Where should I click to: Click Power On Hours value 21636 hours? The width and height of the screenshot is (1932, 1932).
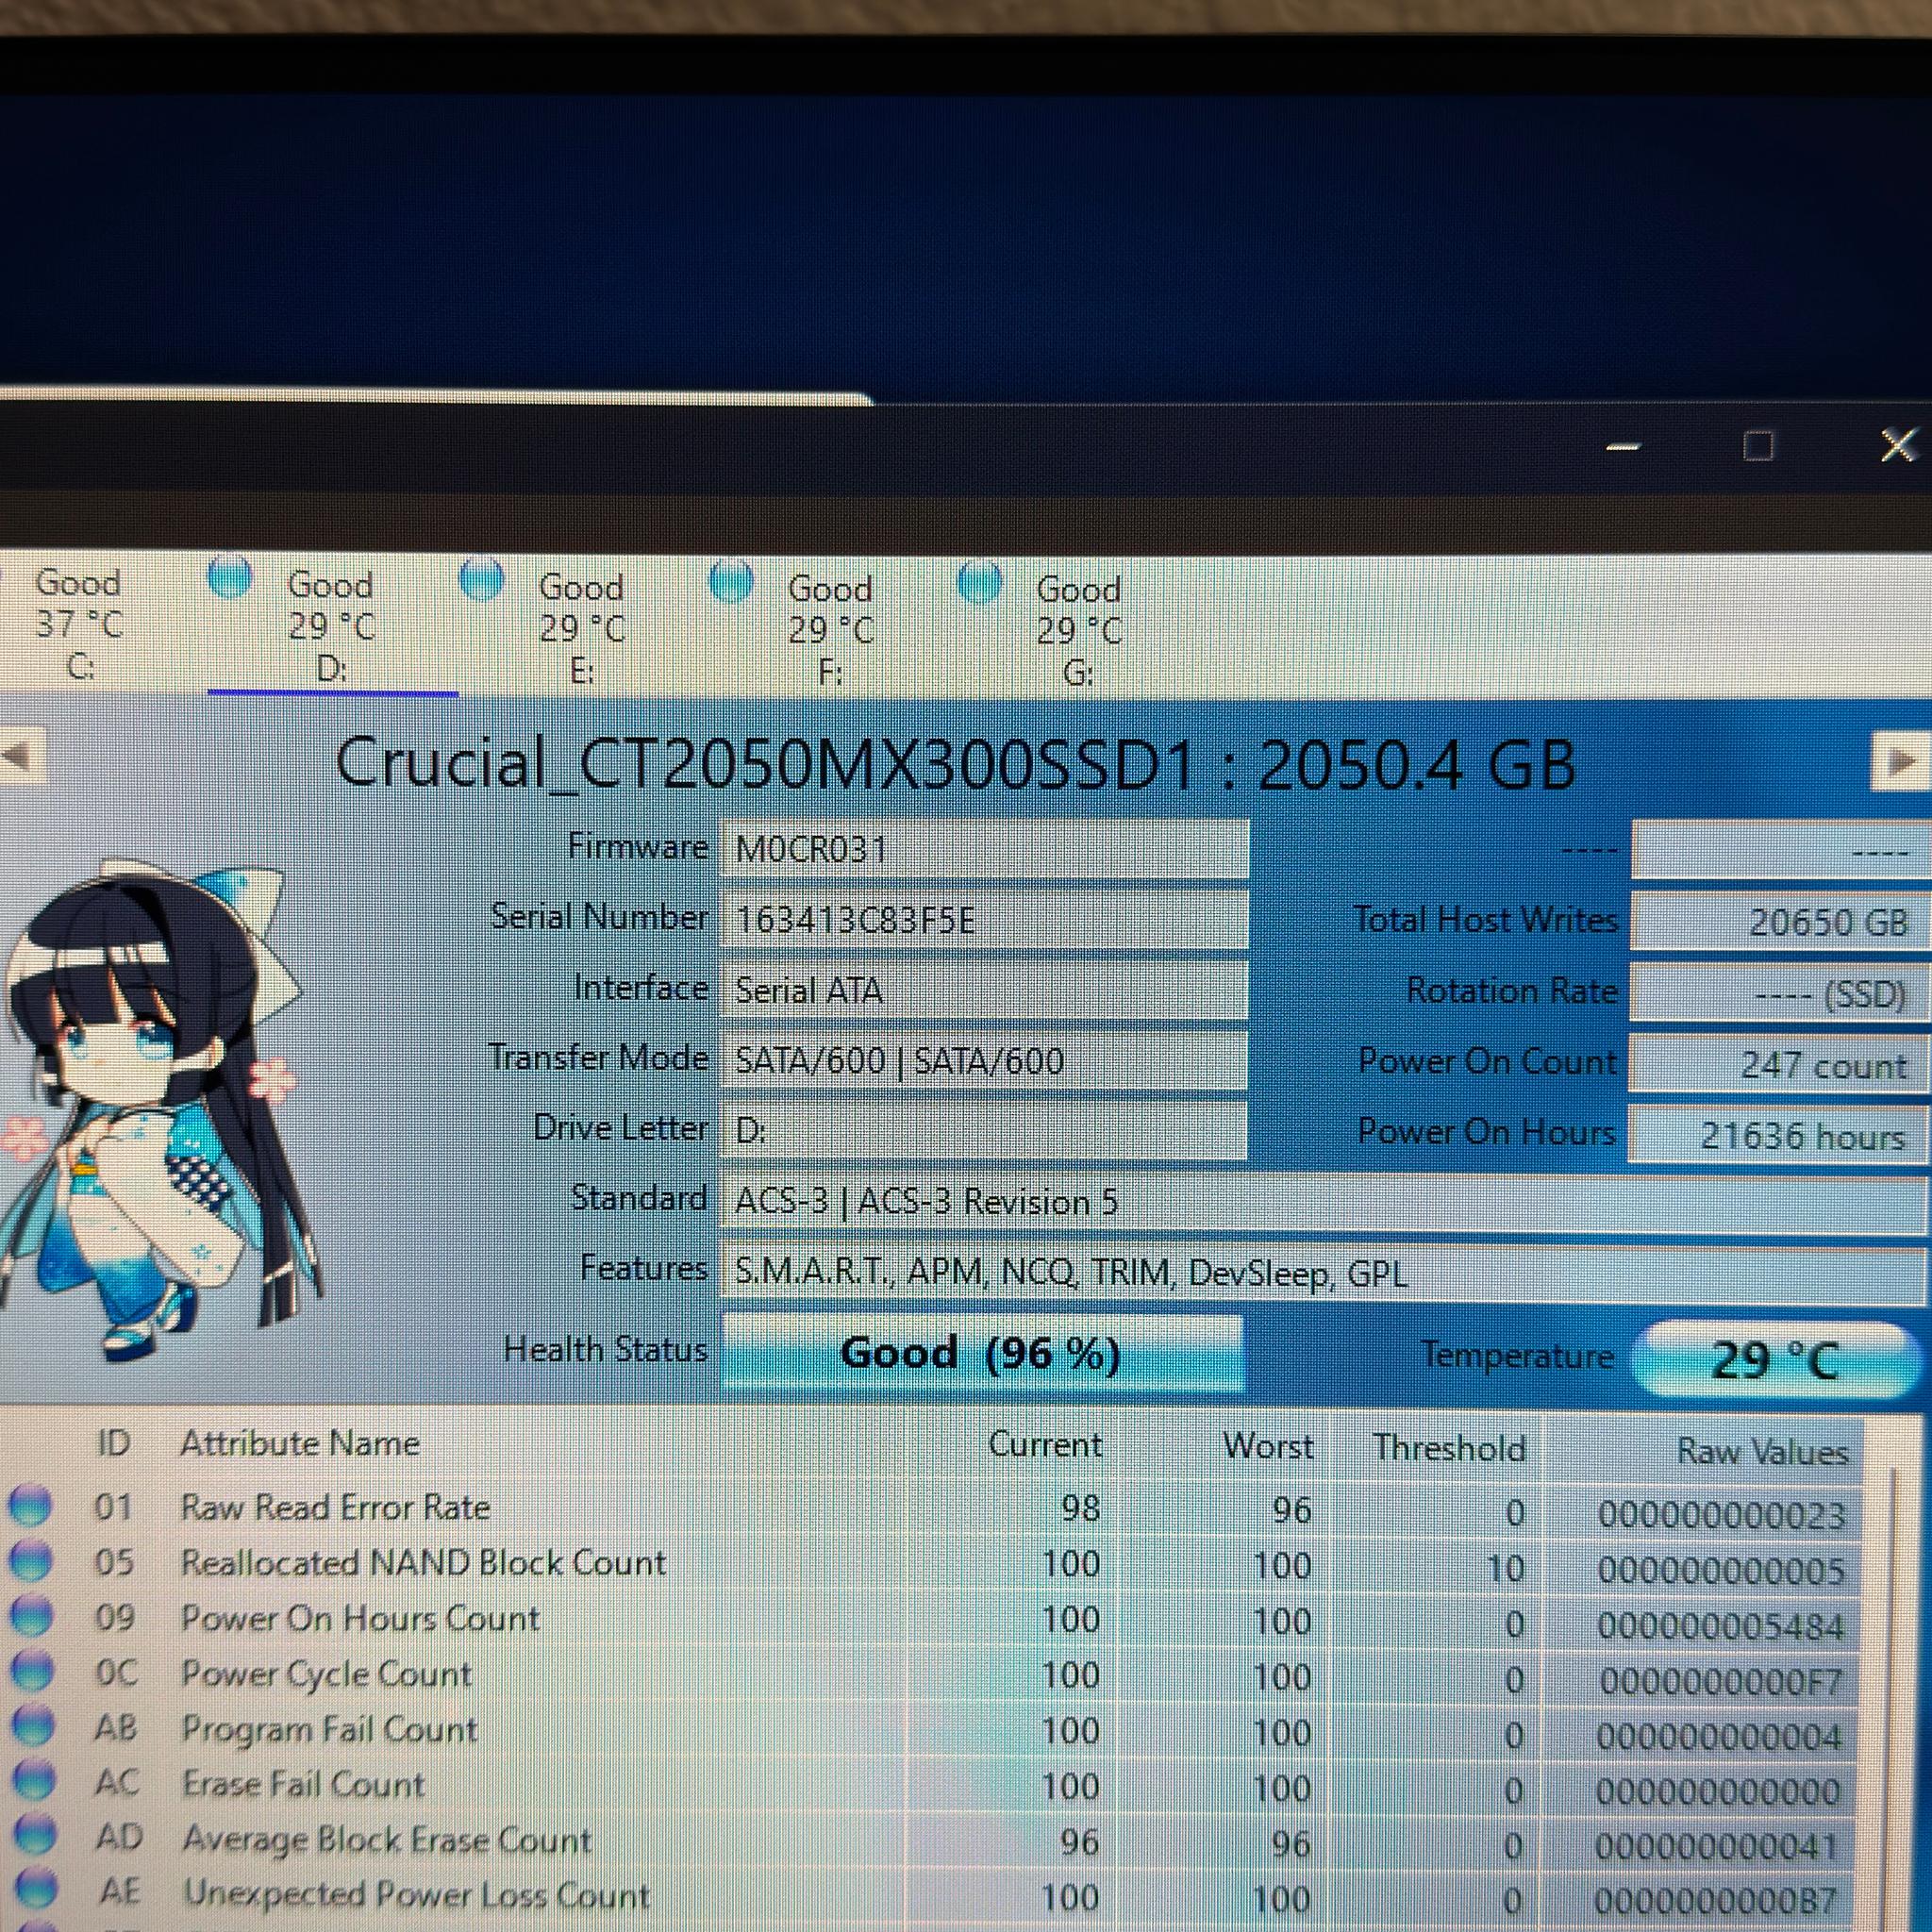[x=1777, y=1136]
